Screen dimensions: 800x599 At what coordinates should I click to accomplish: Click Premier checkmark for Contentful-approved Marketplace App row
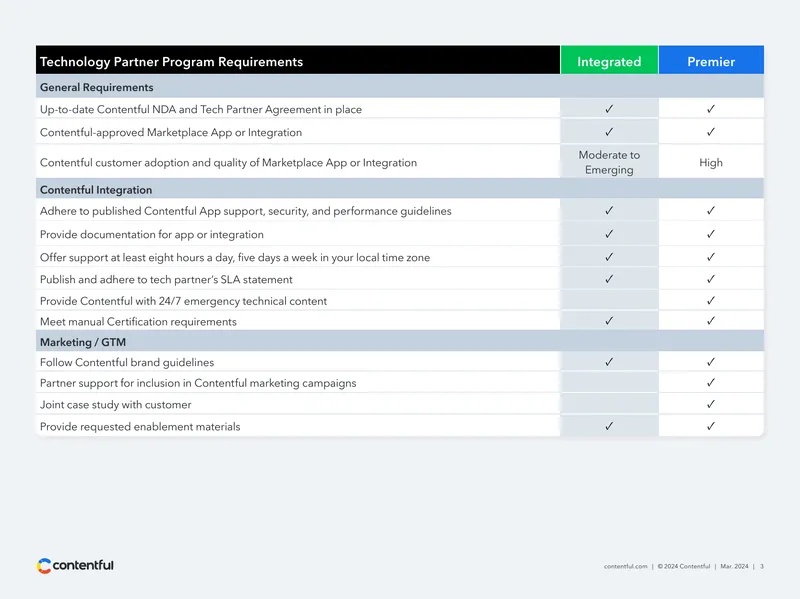tap(711, 132)
